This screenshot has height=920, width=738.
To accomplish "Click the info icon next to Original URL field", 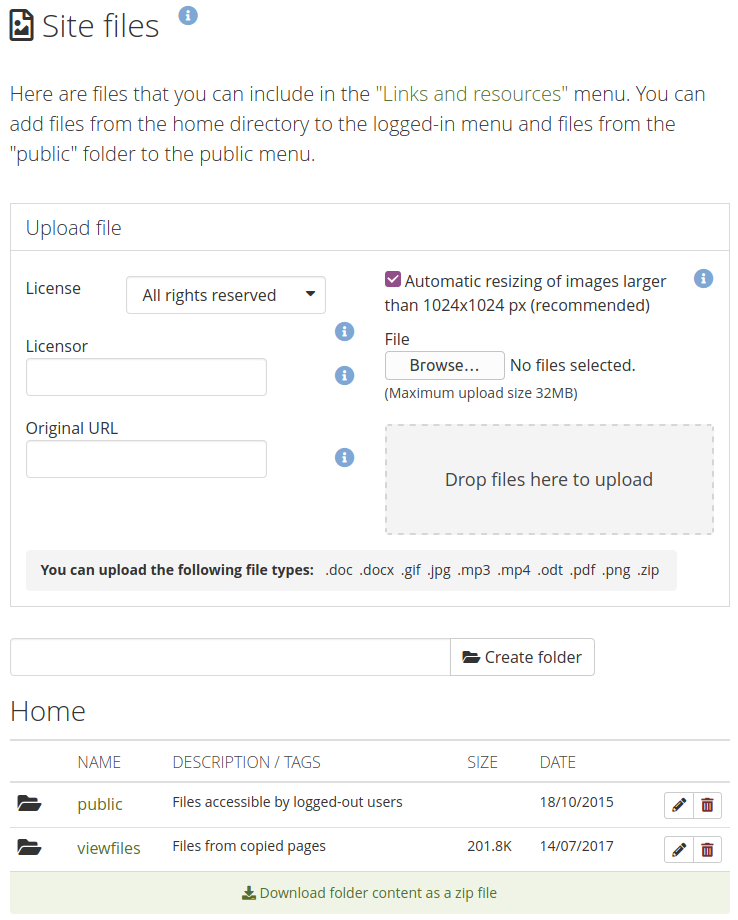I will (x=344, y=457).
